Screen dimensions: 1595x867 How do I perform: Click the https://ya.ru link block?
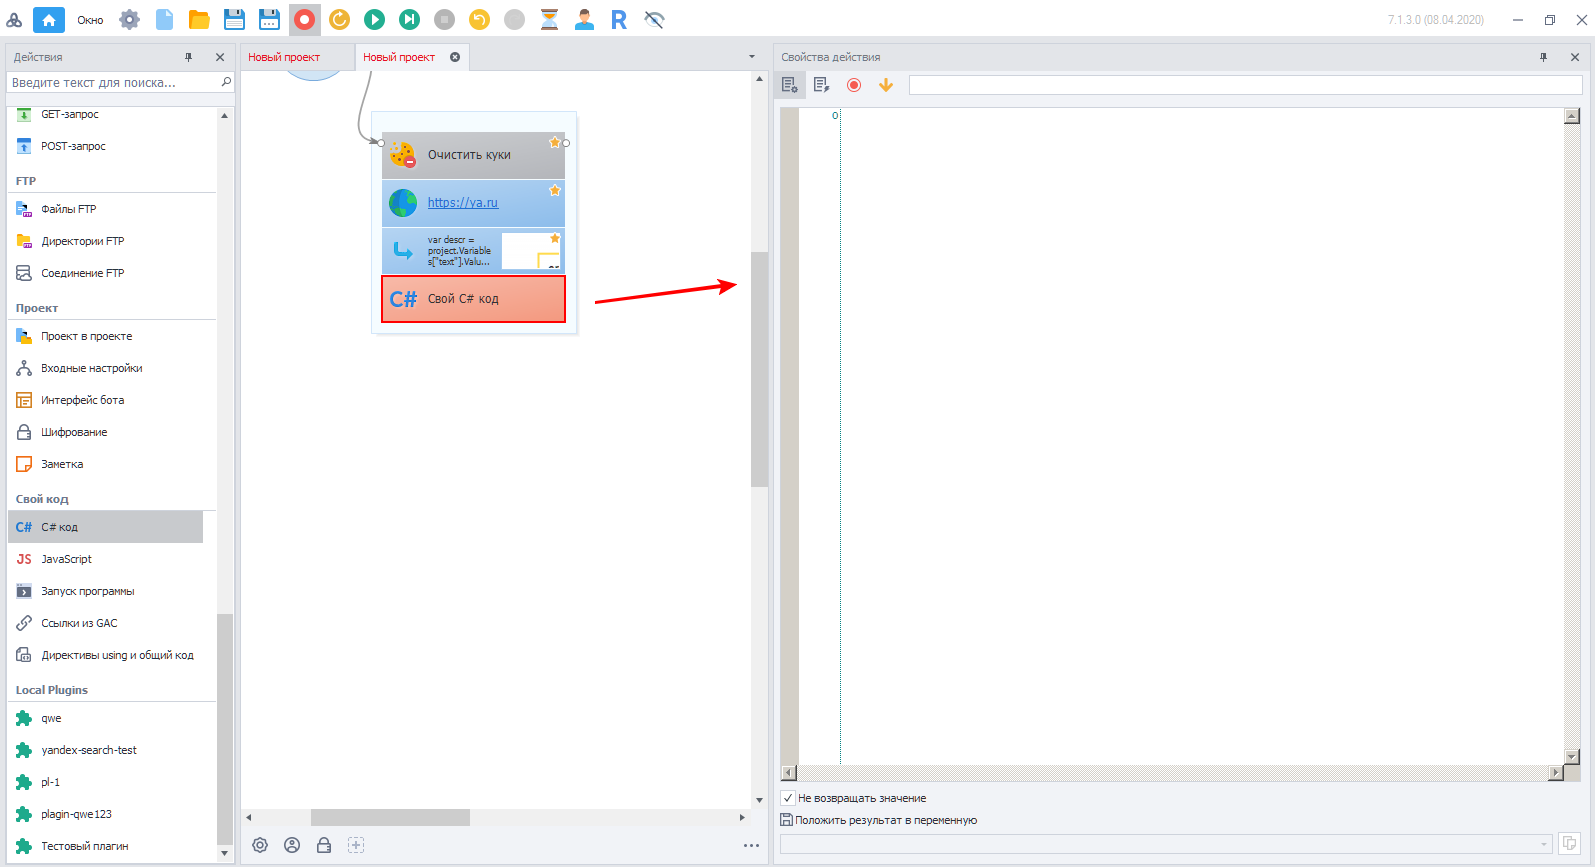(473, 203)
